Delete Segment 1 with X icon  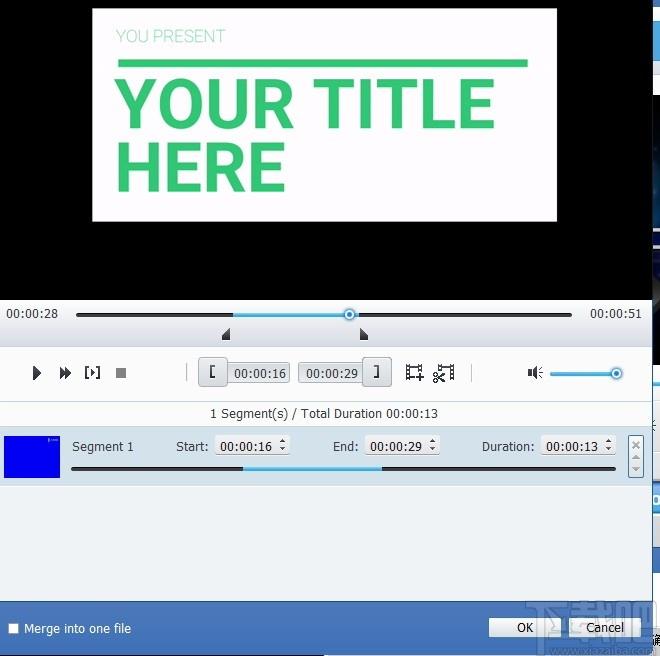[x=636, y=445]
